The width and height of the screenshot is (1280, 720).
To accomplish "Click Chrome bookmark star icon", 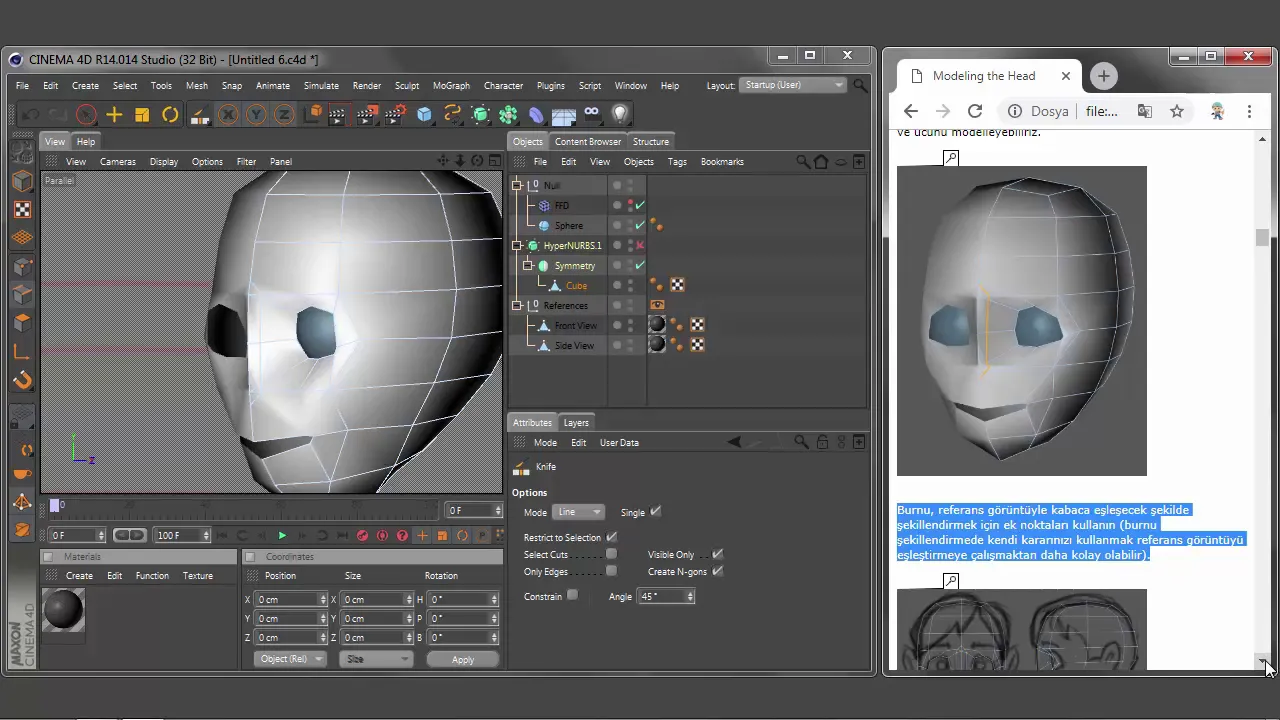I will coord(1177,111).
